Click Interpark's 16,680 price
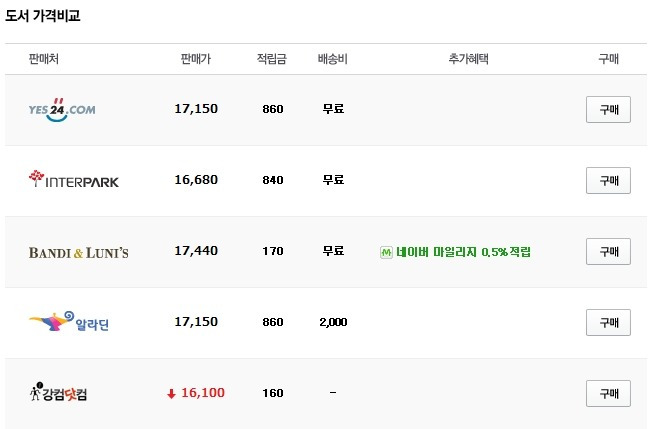 tap(196, 180)
